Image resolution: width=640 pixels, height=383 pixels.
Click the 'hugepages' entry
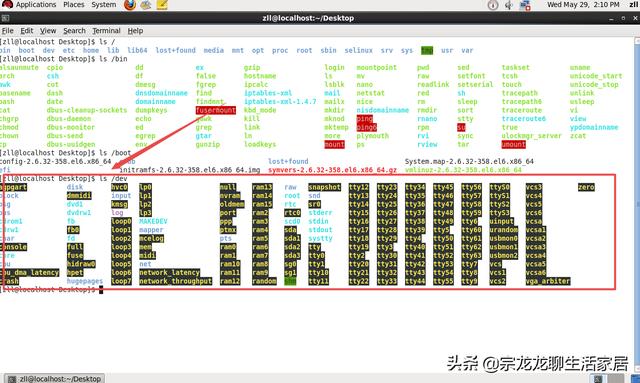84,281
